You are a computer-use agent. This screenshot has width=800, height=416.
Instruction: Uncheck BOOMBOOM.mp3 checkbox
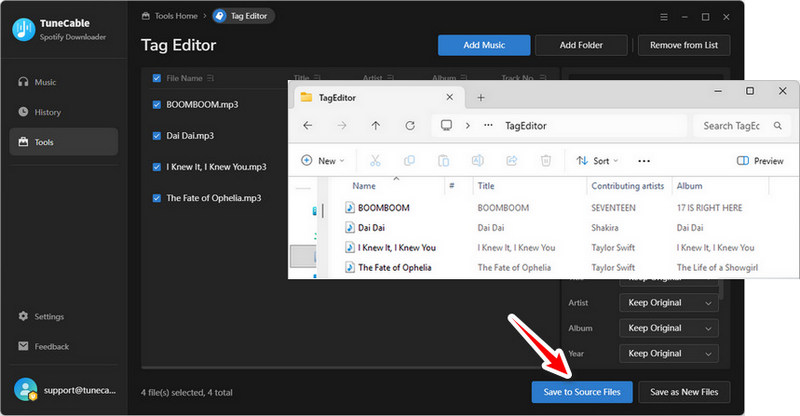[x=157, y=104]
